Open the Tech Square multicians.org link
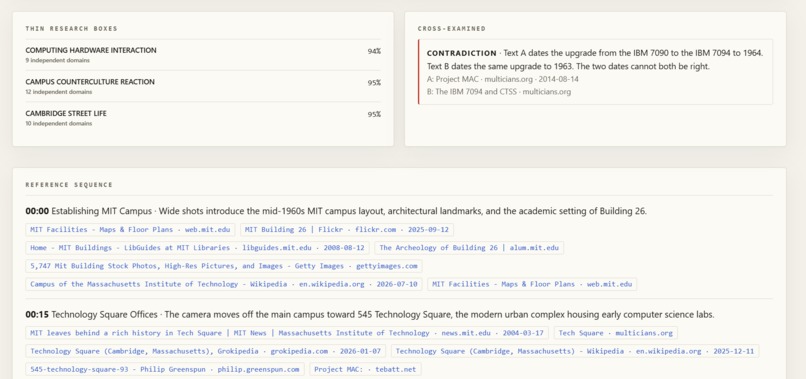 (x=616, y=333)
